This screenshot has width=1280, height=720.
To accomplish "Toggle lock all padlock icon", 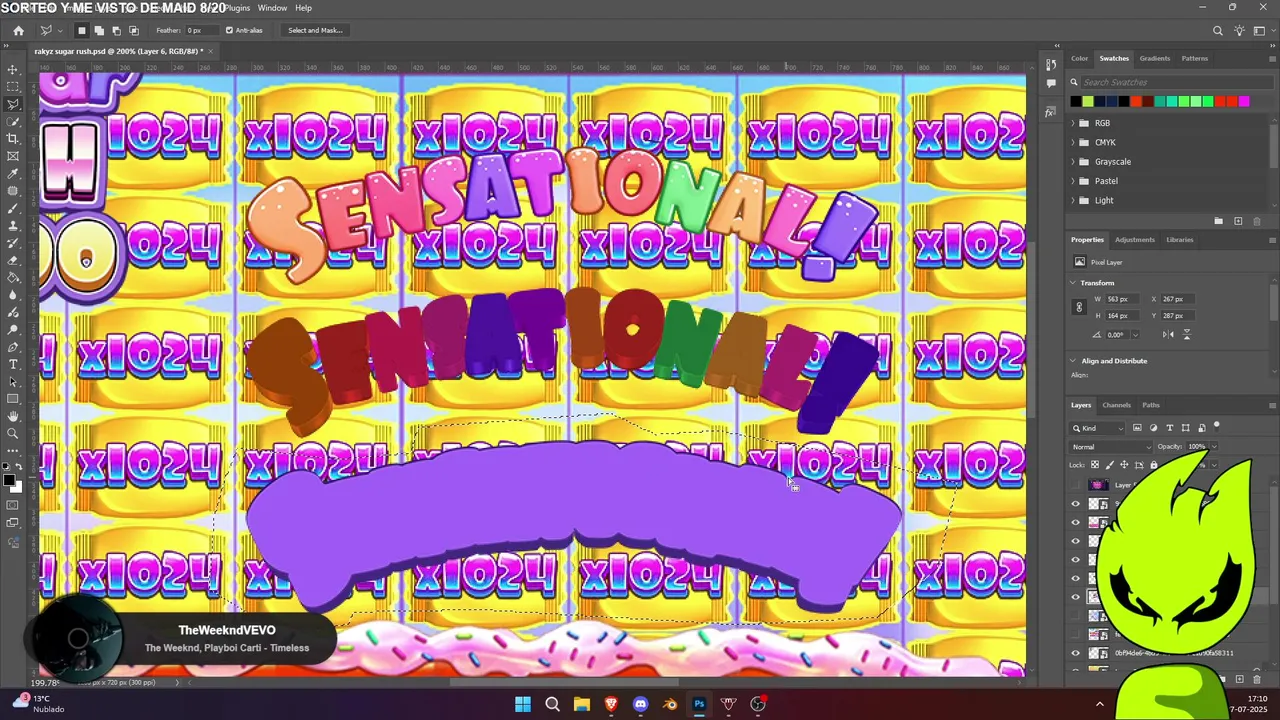I will click(x=1153, y=465).
